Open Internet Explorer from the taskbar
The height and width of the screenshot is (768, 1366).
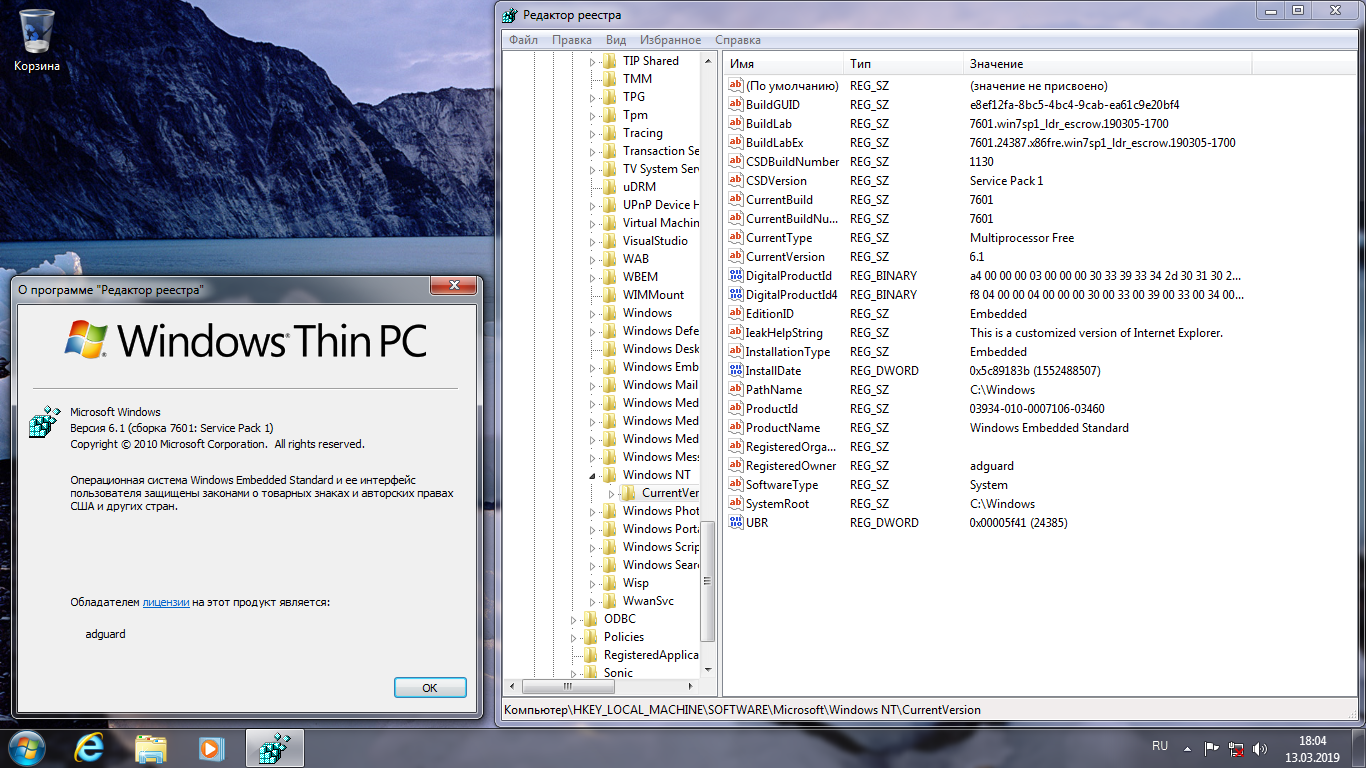point(90,748)
